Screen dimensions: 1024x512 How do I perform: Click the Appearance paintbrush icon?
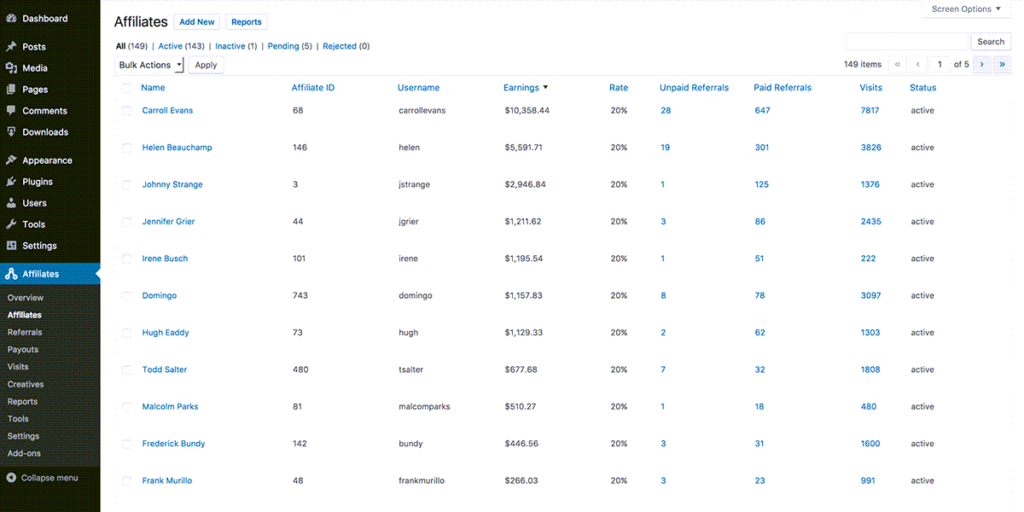tap(11, 160)
